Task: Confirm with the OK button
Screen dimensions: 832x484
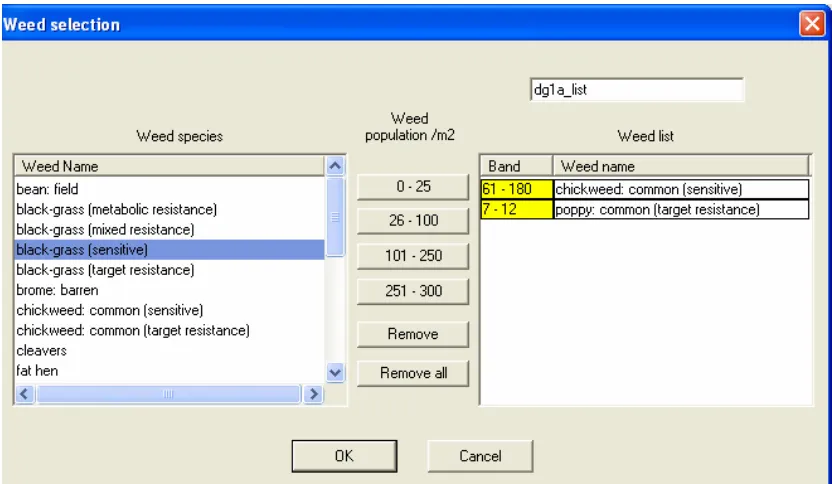Action: (x=344, y=456)
